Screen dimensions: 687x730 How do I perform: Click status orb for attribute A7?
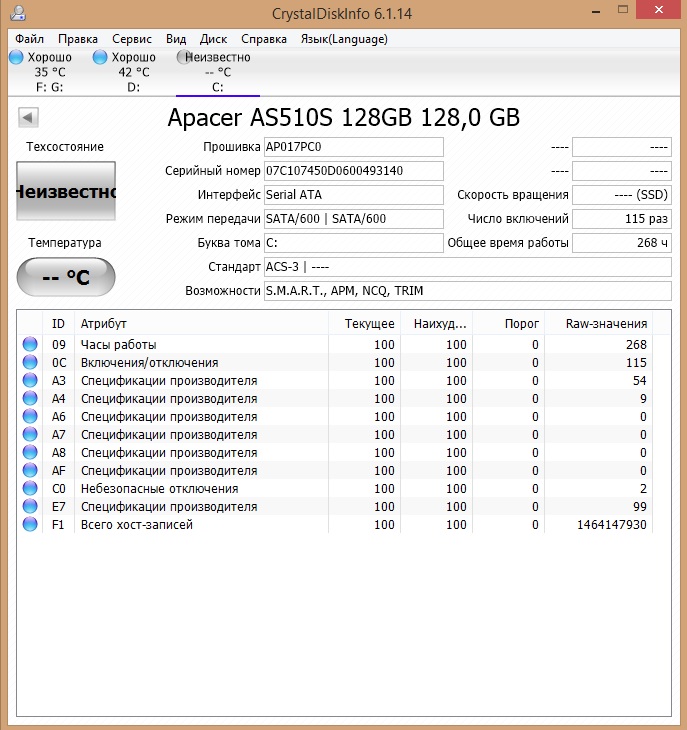tap(30, 434)
